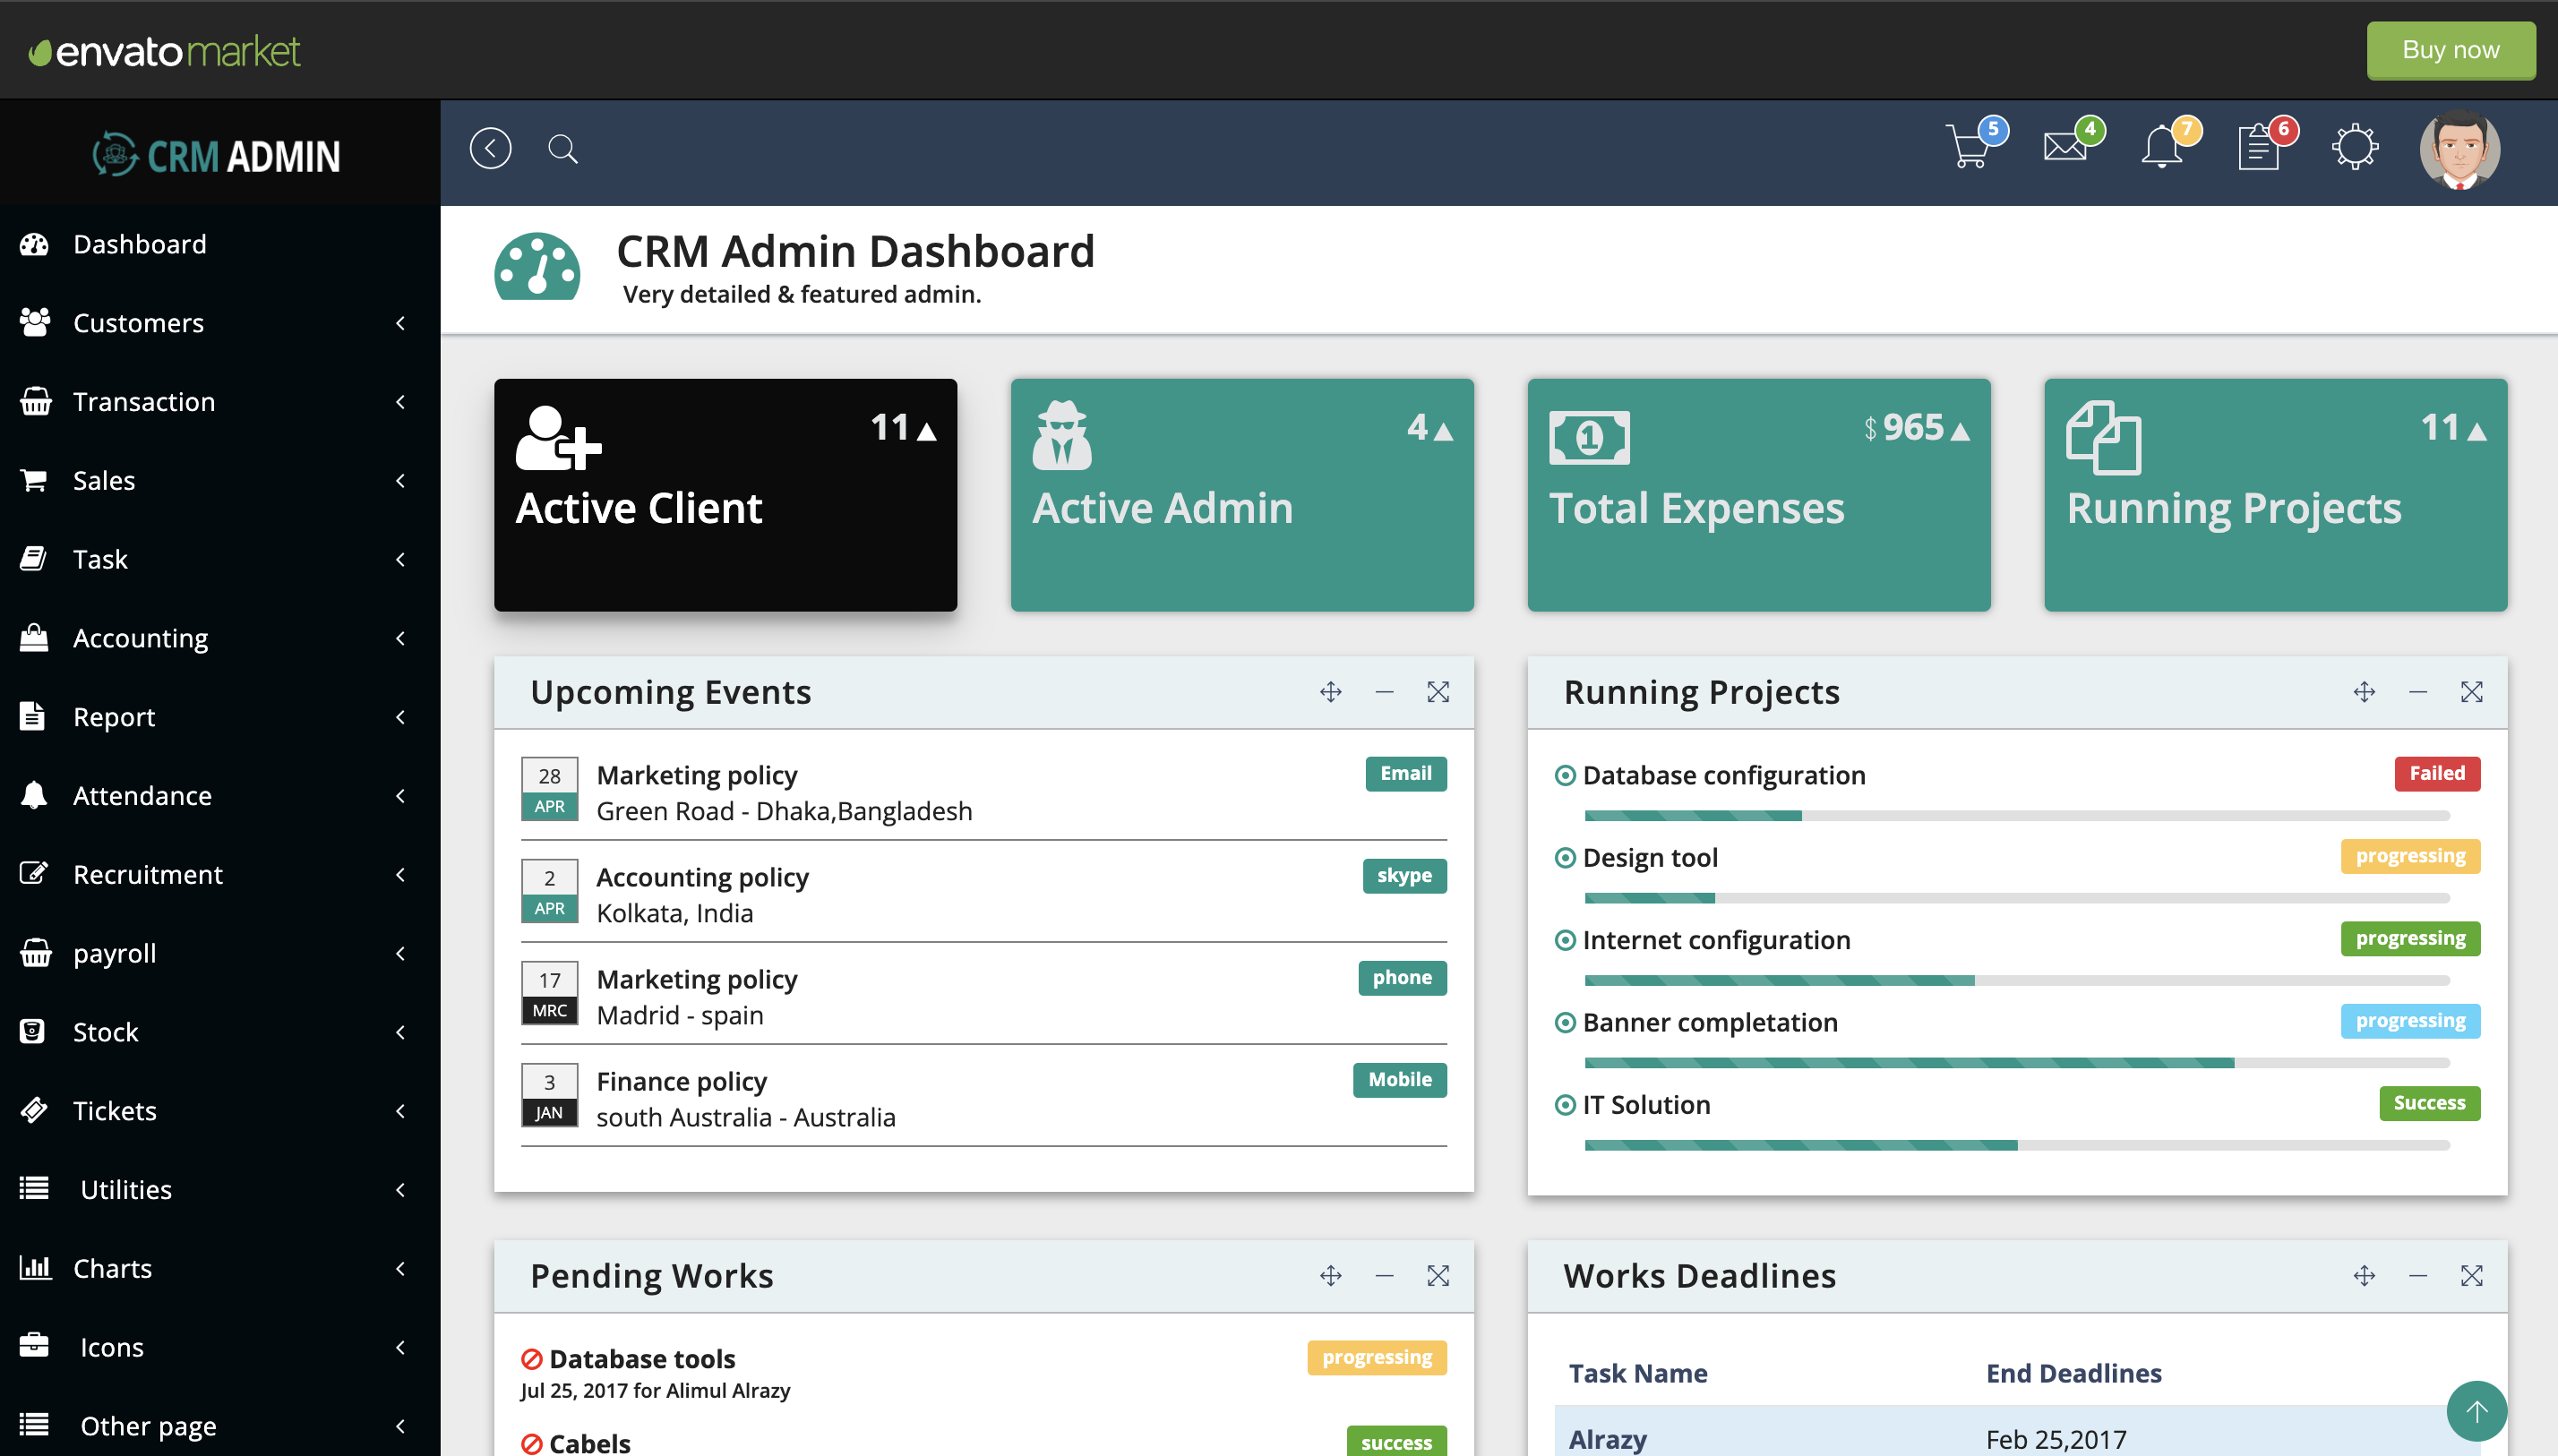Toggle fullscreen on Running Projects panel
The width and height of the screenshot is (2558, 1456).
click(2471, 692)
